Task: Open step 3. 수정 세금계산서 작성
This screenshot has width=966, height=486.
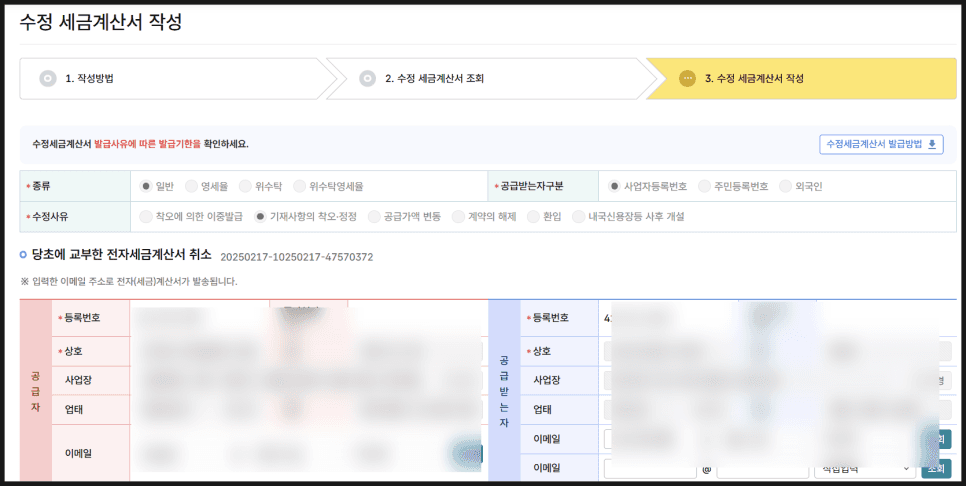Action: (x=801, y=79)
